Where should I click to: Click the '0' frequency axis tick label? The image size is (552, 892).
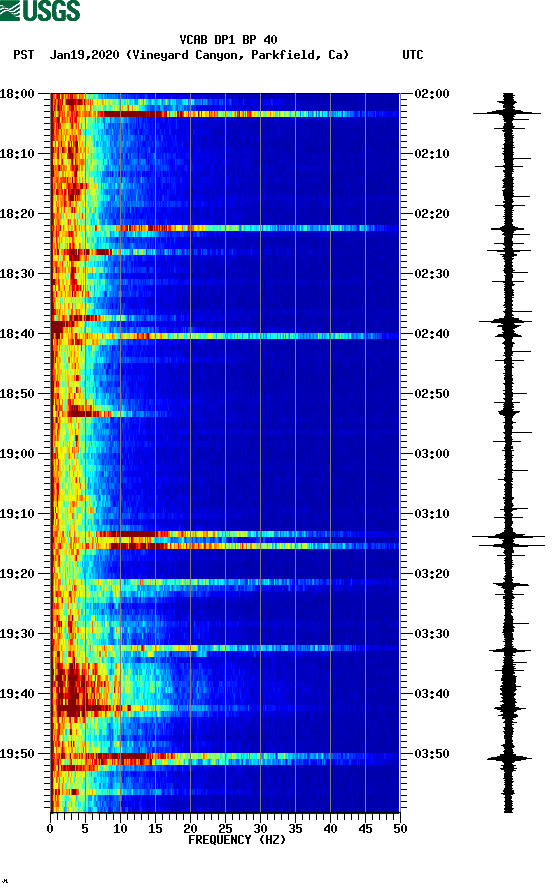click(50, 829)
